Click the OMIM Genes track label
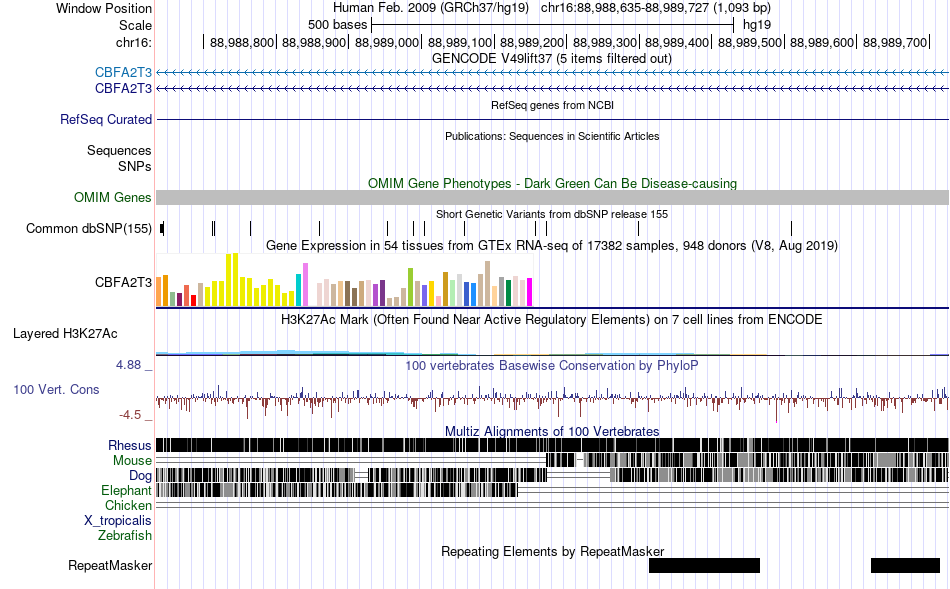Screen dimensions: 950x589 [113, 198]
